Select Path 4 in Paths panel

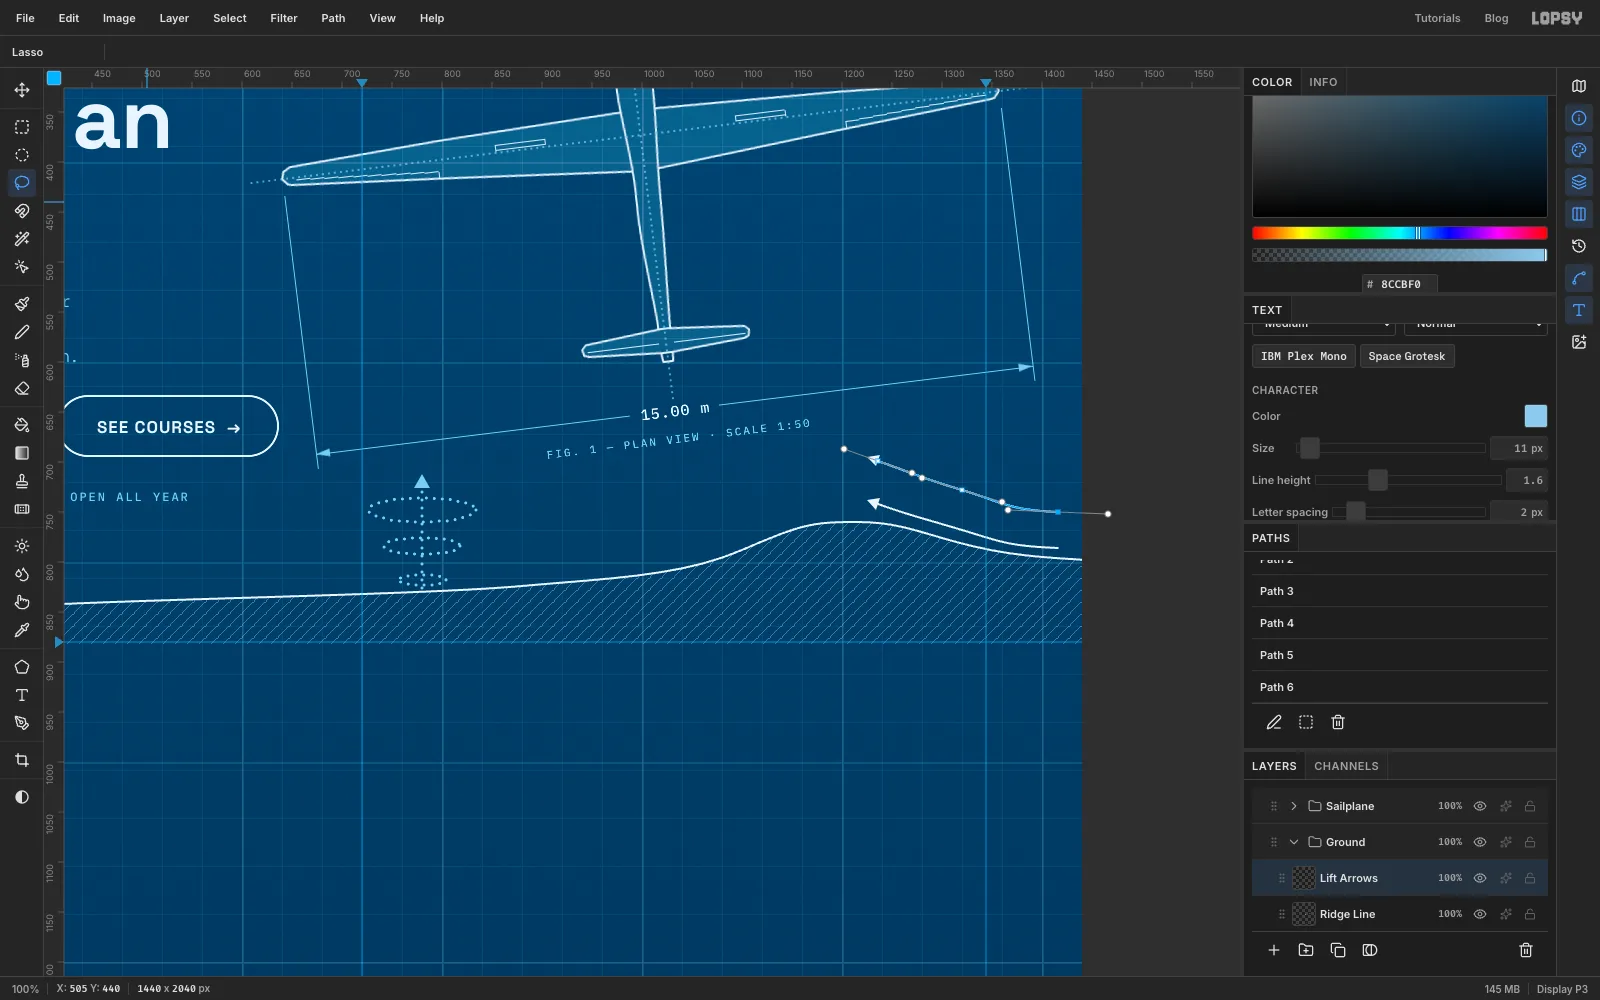click(x=1399, y=623)
